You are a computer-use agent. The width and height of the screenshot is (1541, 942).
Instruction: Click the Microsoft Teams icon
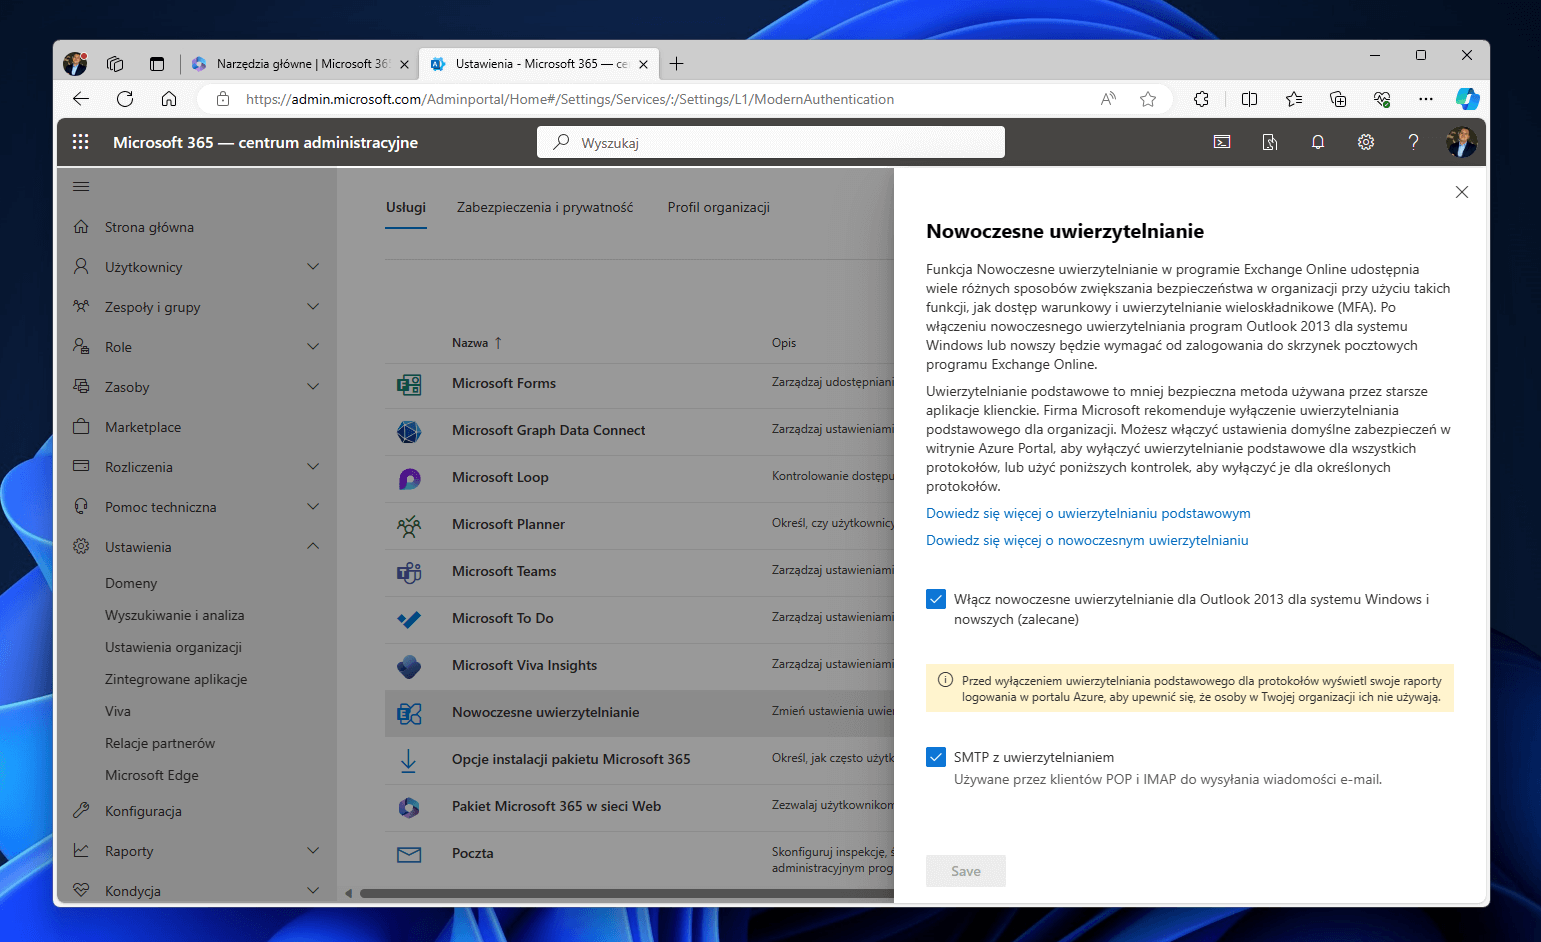409,572
